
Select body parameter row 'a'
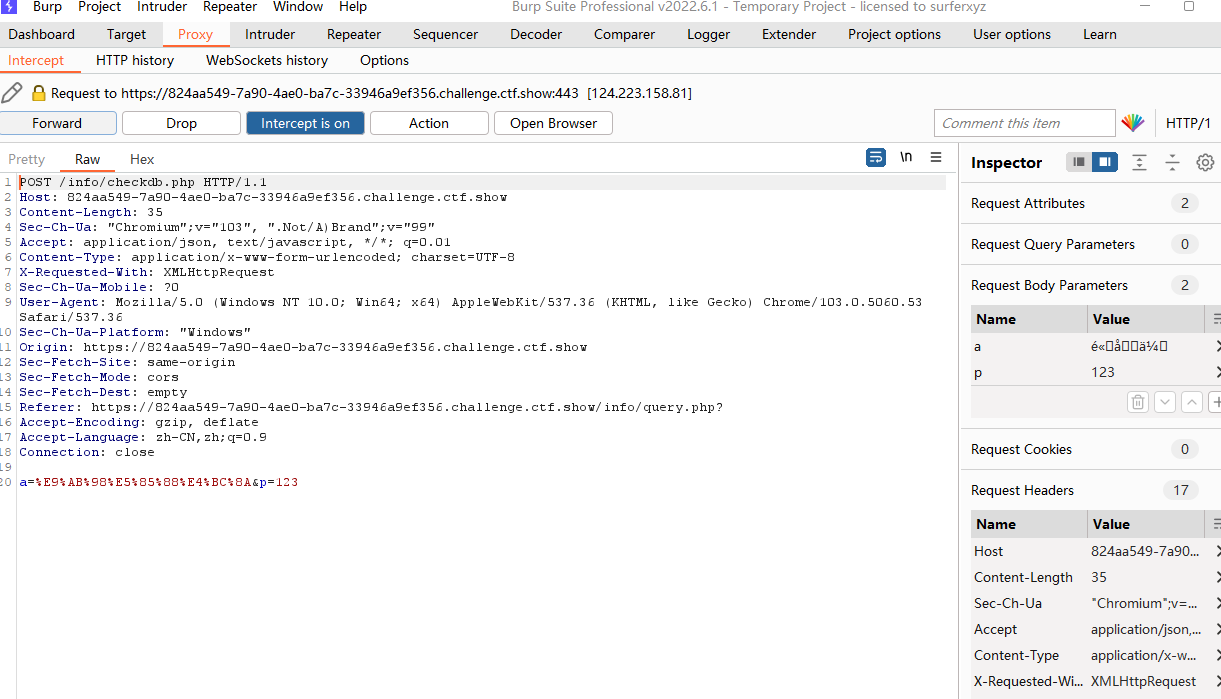tap(1095, 346)
